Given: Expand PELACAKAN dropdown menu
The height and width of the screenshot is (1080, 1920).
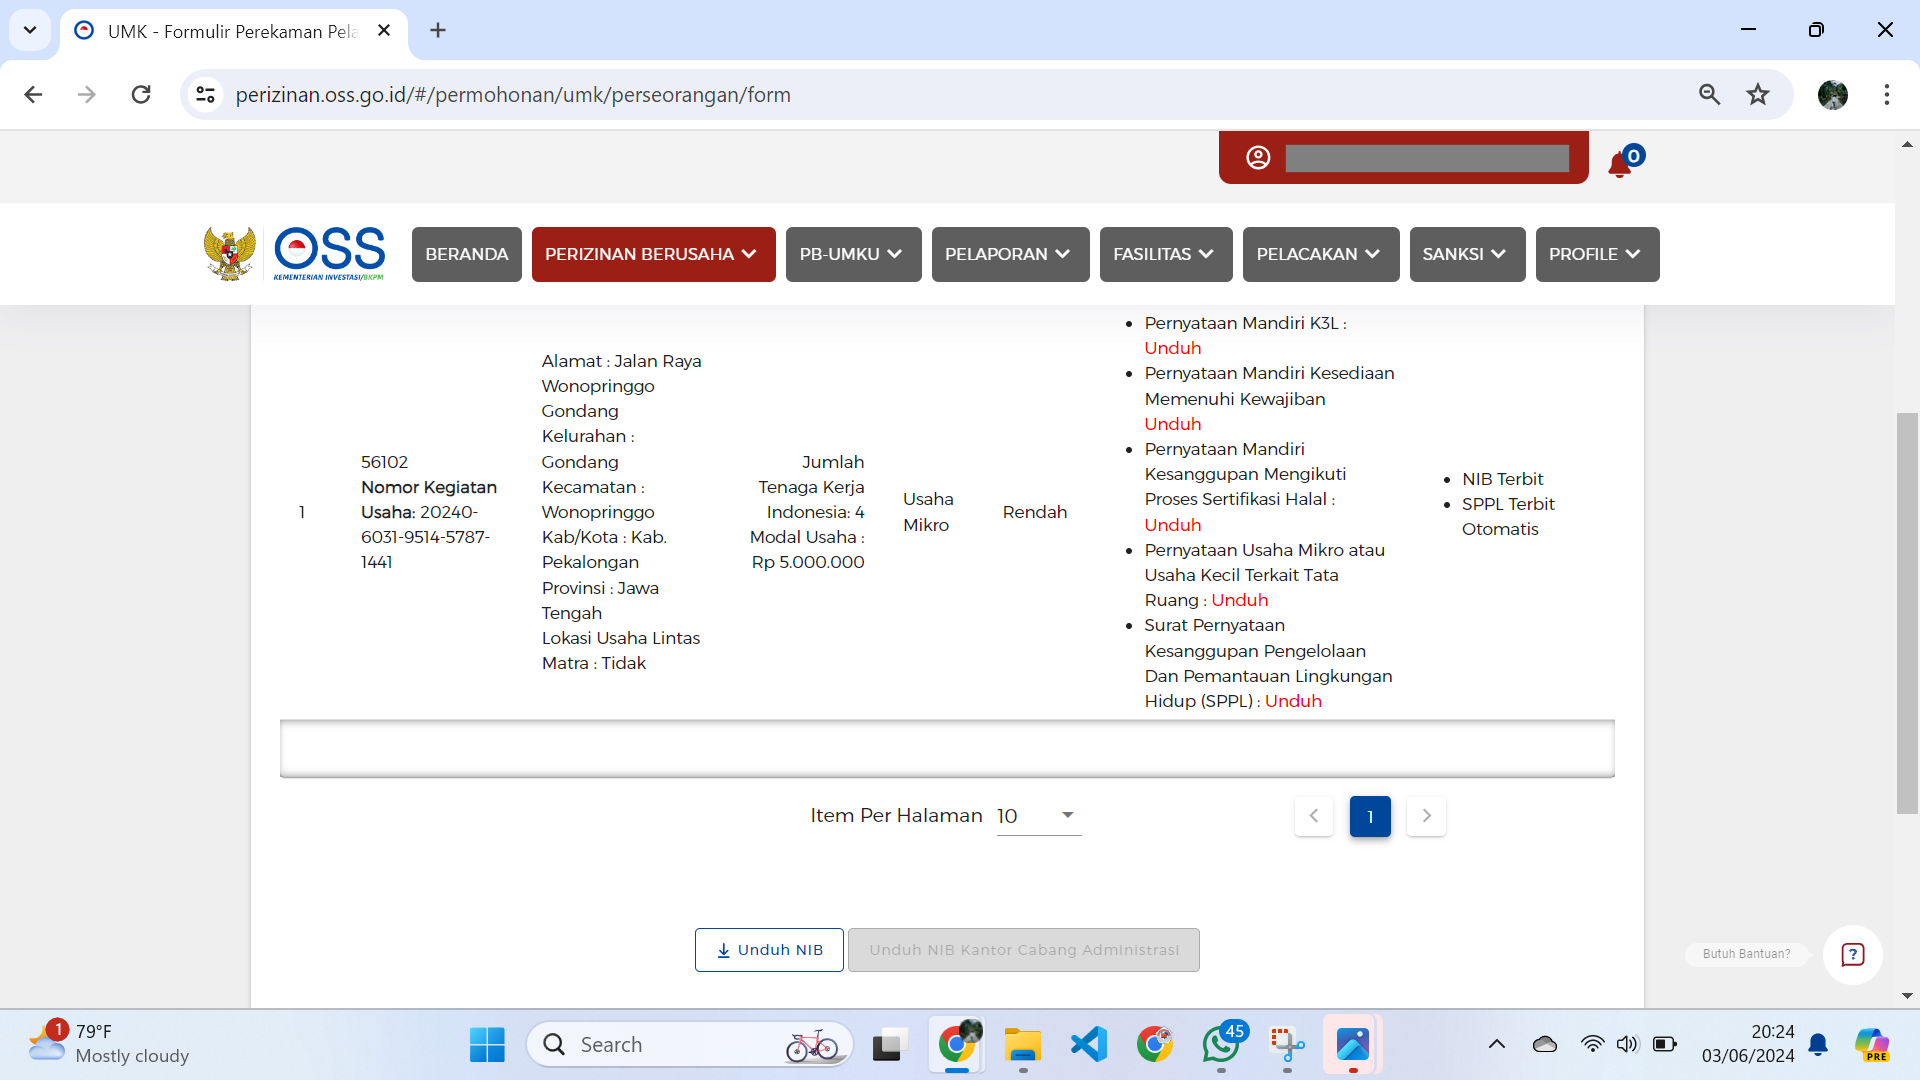Looking at the screenshot, I should click(x=1321, y=254).
